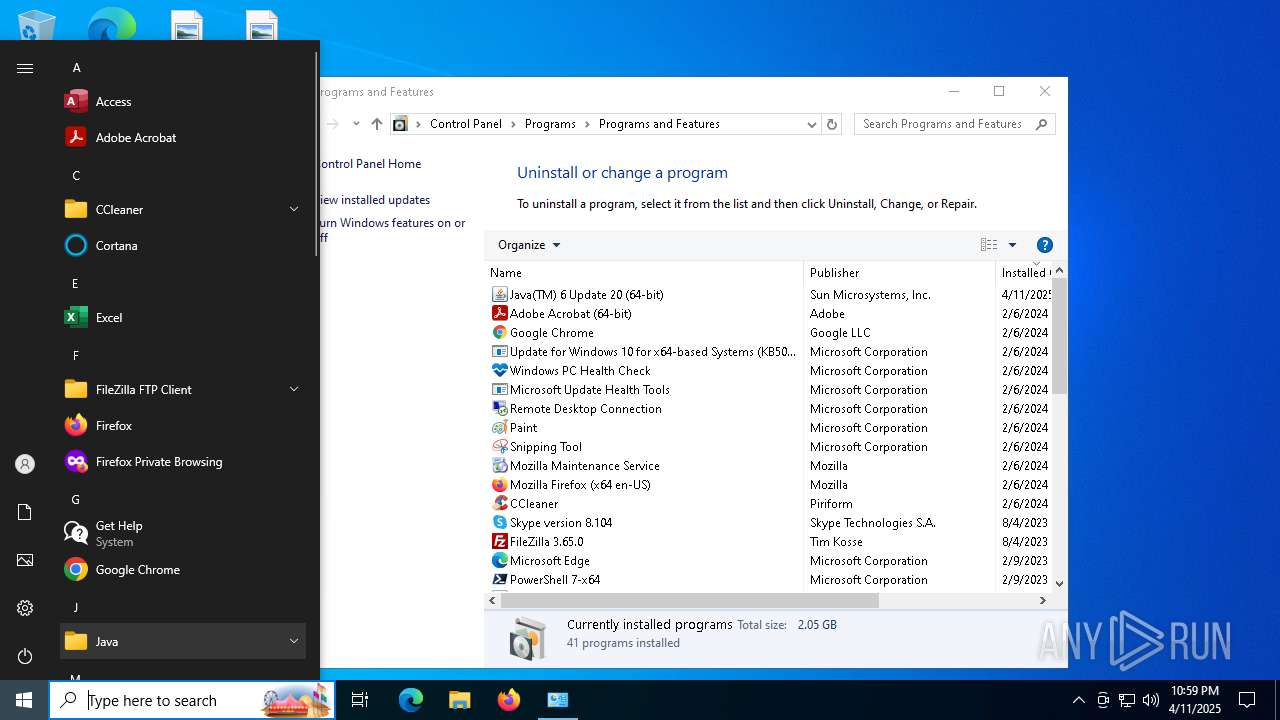This screenshot has height=720, width=1280.
Task: Open notification center icon
Action: click(x=1247, y=700)
